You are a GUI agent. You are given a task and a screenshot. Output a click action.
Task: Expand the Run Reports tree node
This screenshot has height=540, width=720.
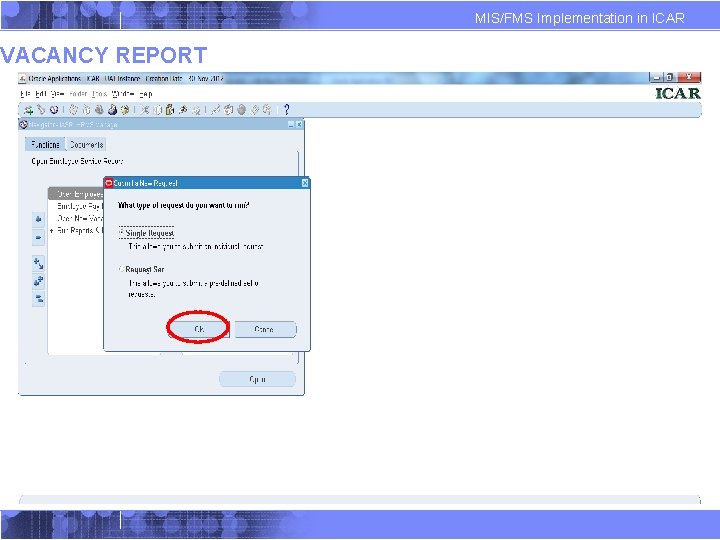(x=51, y=231)
